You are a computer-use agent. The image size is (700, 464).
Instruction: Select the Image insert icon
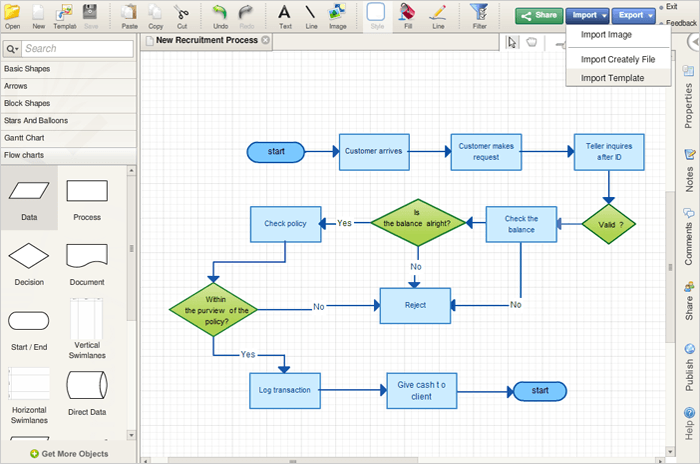[337, 12]
